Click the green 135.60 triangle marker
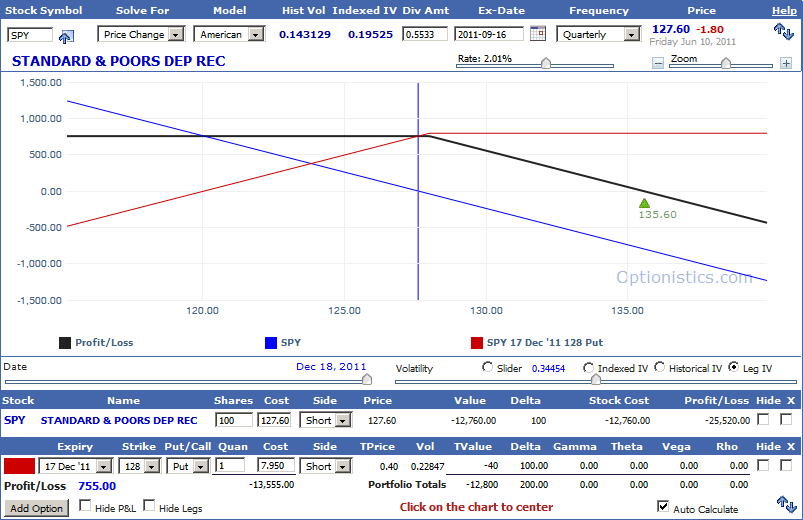 coord(644,203)
